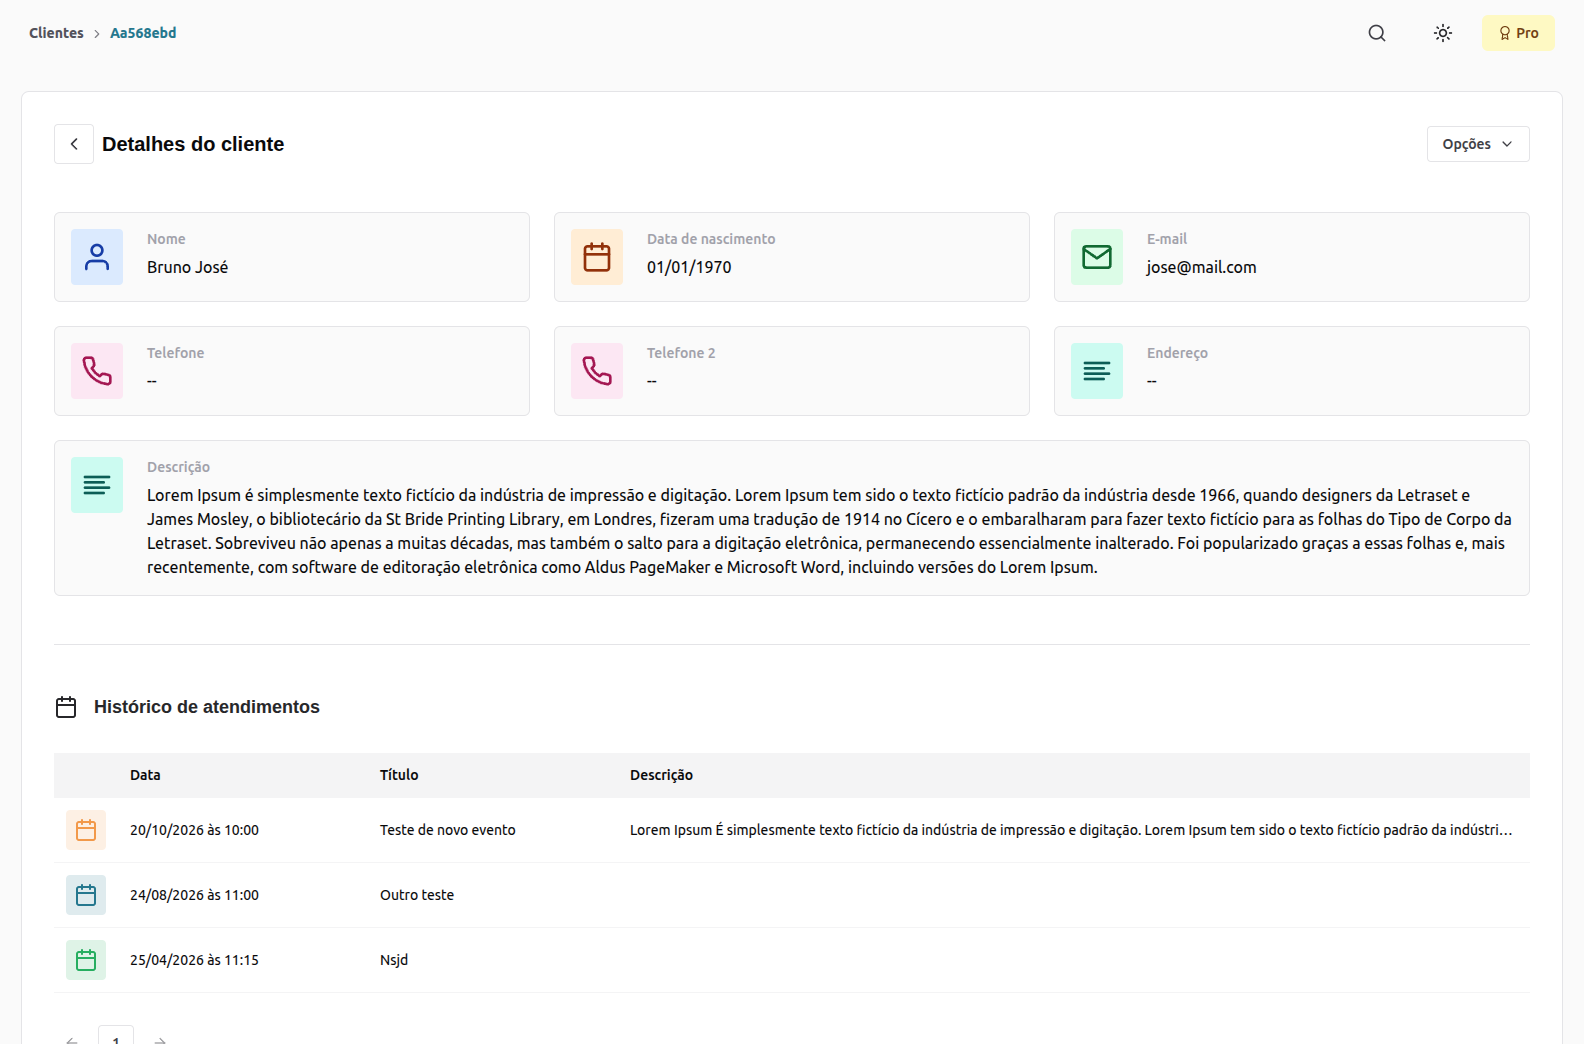Viewport: 1584px width, 1044px height.
Task: Select the Endereço label
Action: pos(1177,353)
